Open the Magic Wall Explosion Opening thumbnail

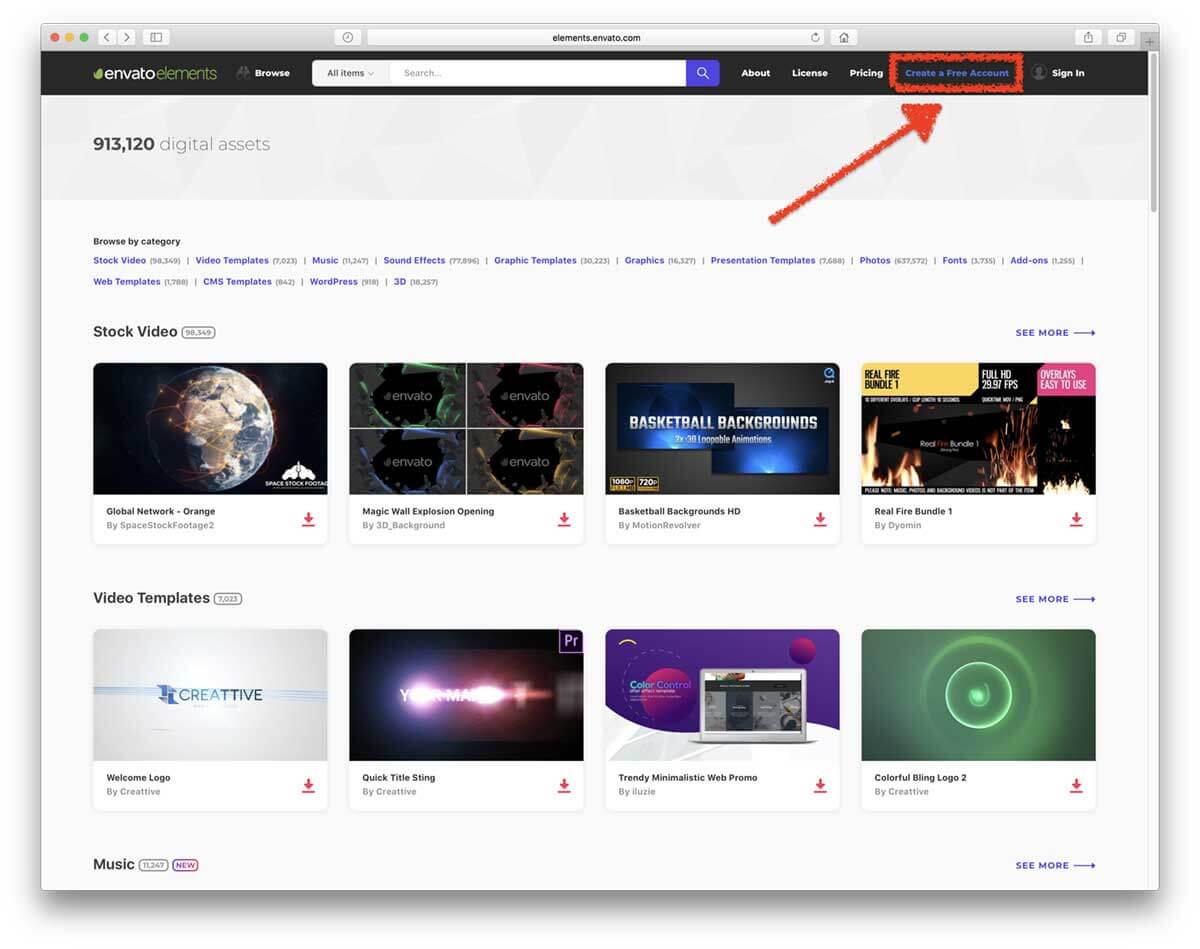pyautogui.click(x=466, y=429)
